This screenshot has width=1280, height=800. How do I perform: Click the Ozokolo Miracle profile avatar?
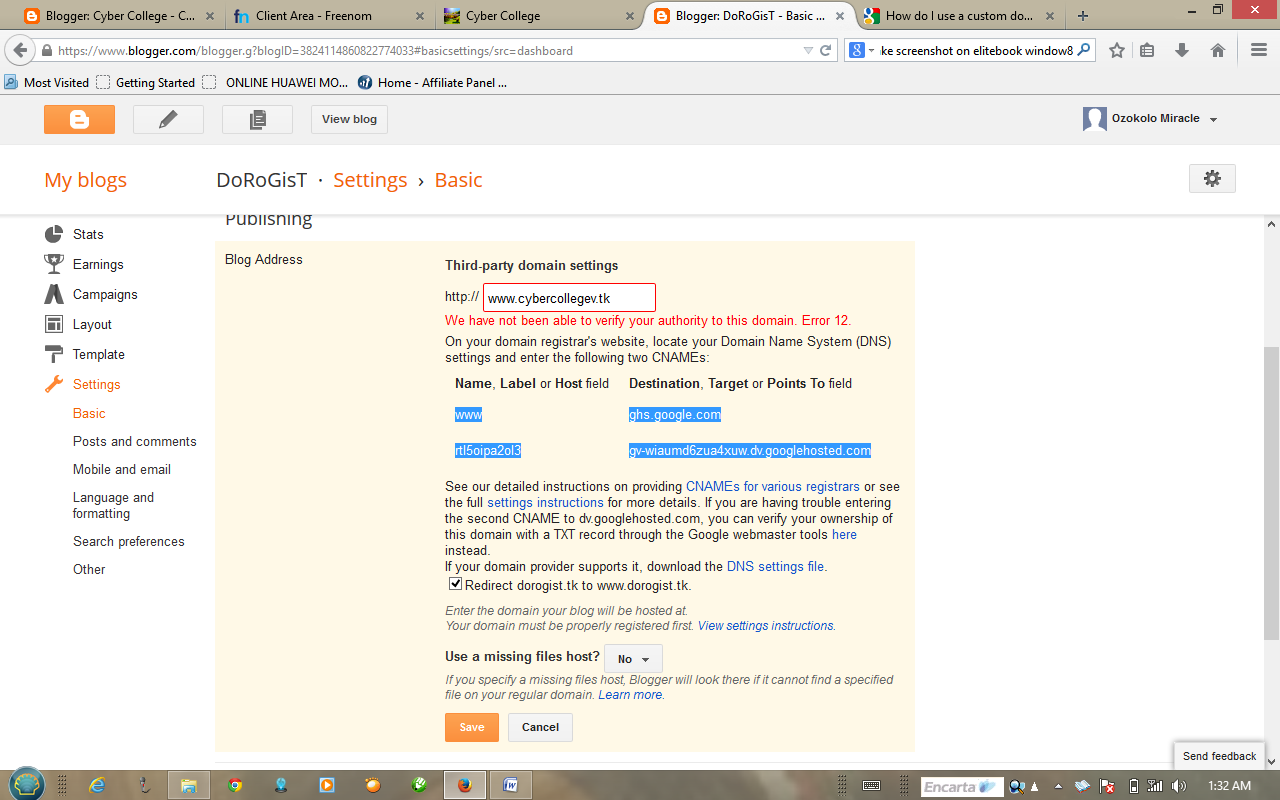pos(1095,119)
